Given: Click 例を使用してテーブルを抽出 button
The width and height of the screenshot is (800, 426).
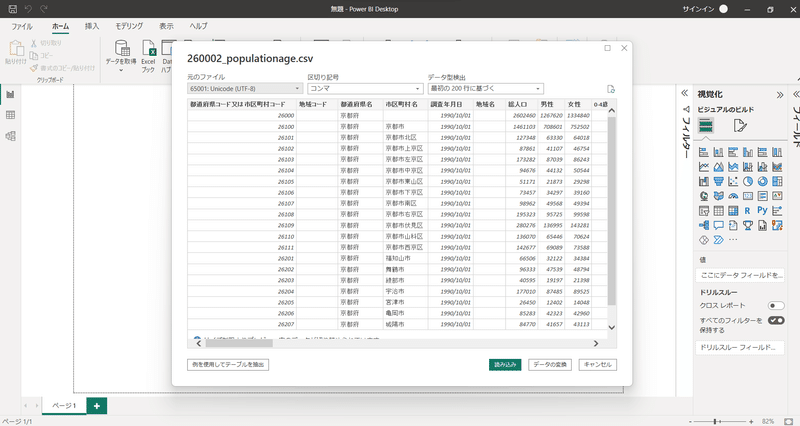Looking at the screenshot, I should point(228,365).
